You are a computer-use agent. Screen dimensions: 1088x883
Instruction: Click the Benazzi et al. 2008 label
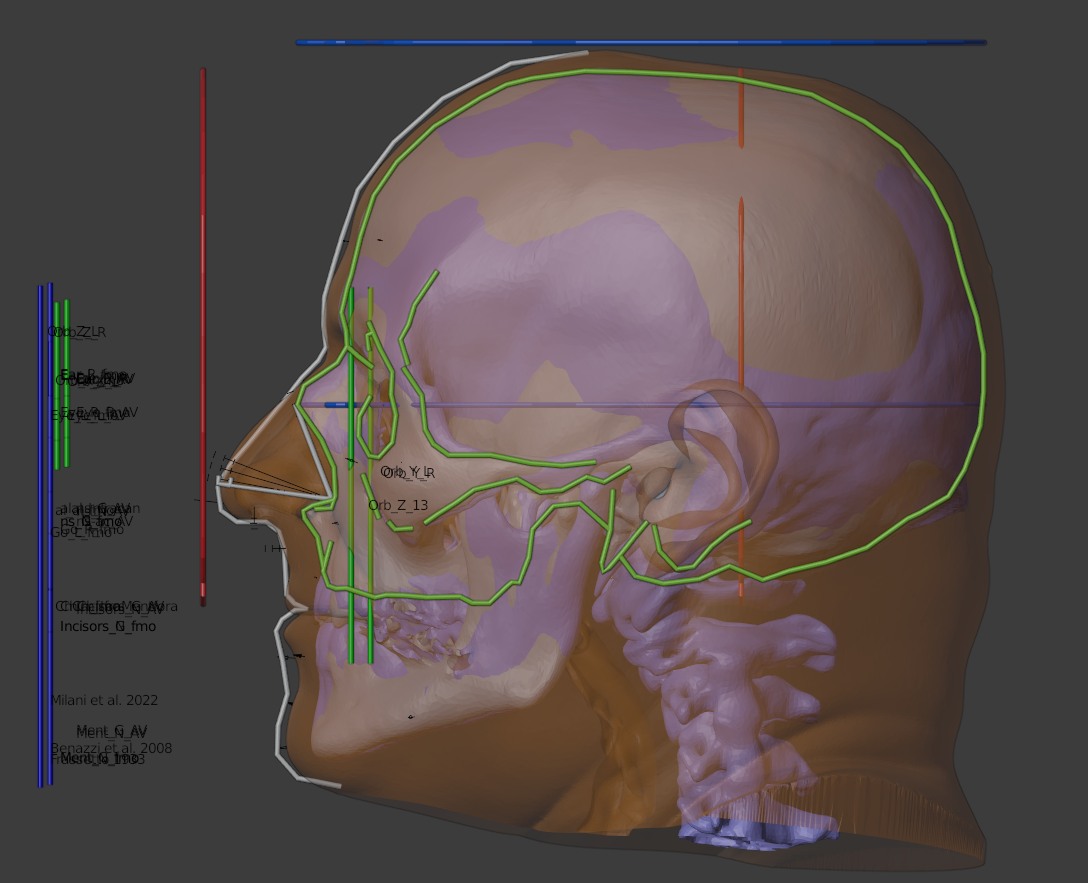111,748
